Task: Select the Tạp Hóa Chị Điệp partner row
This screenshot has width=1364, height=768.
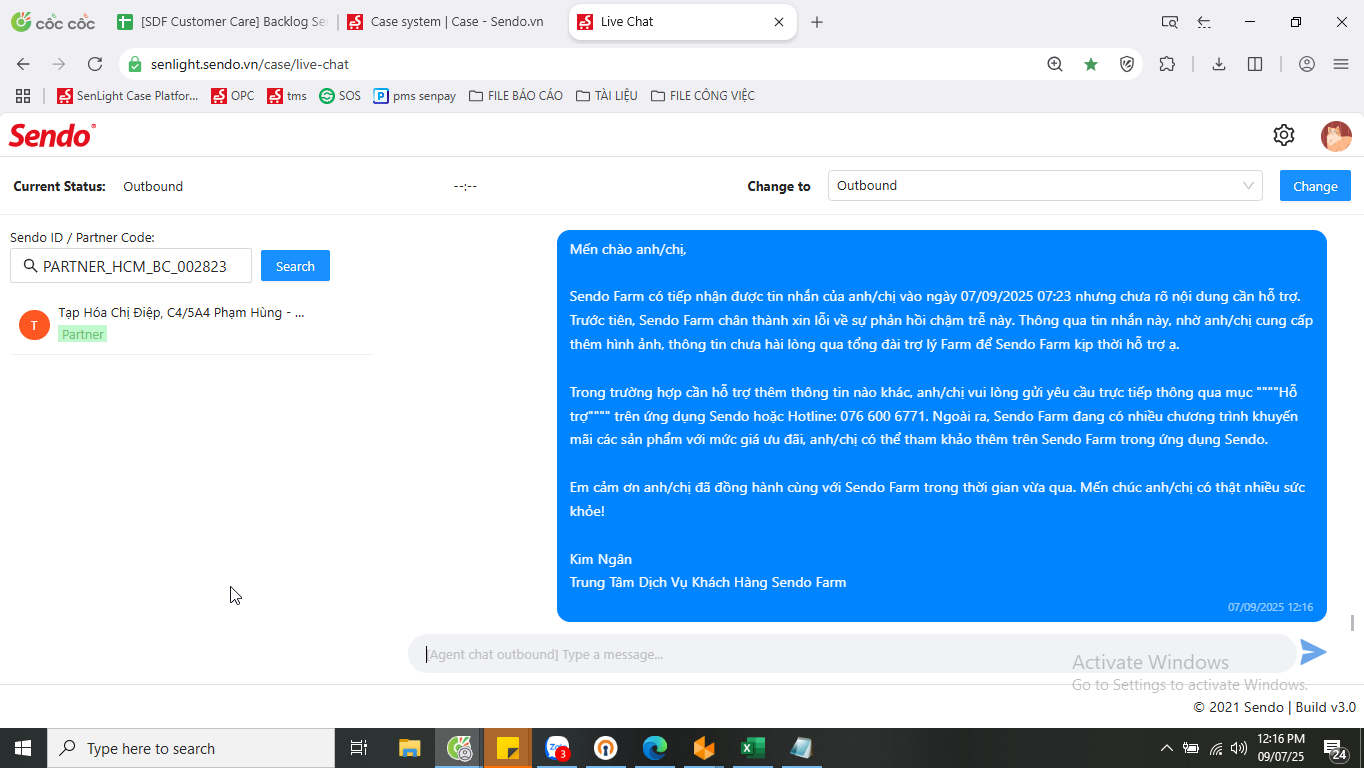Action: pyautogui.click(x=190, y=323)
